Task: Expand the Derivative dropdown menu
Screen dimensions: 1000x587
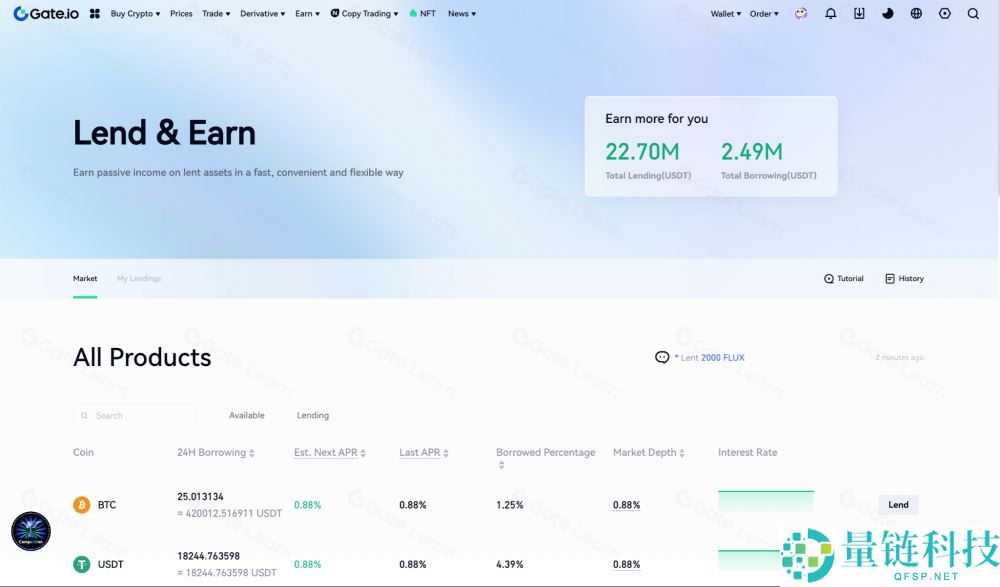Action: [263, 14]
